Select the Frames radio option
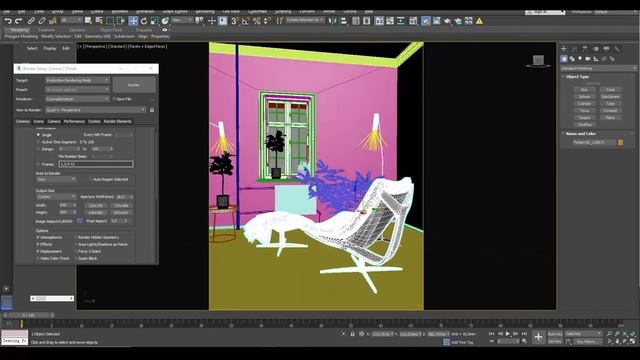Viewport: 640px width, 360px height. coord(38,164)
